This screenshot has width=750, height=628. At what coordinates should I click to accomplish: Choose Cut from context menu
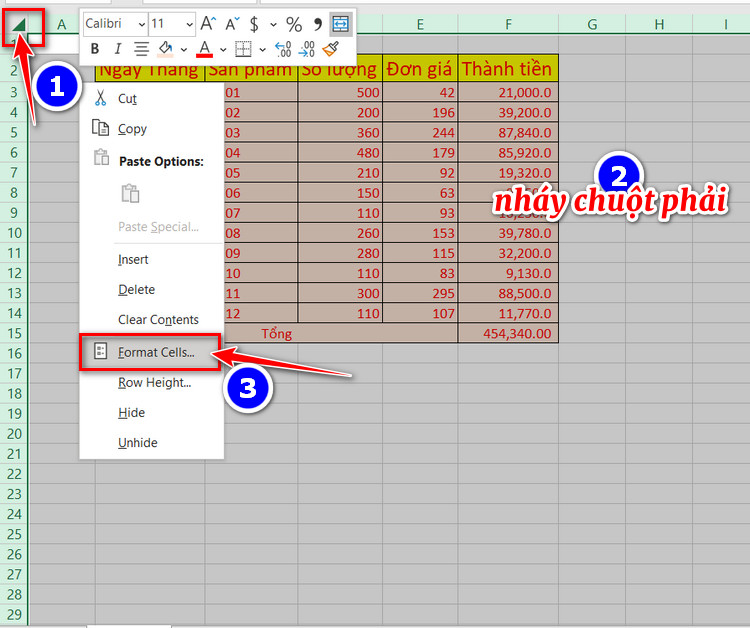pyautogui.click(x=152, y=99)
